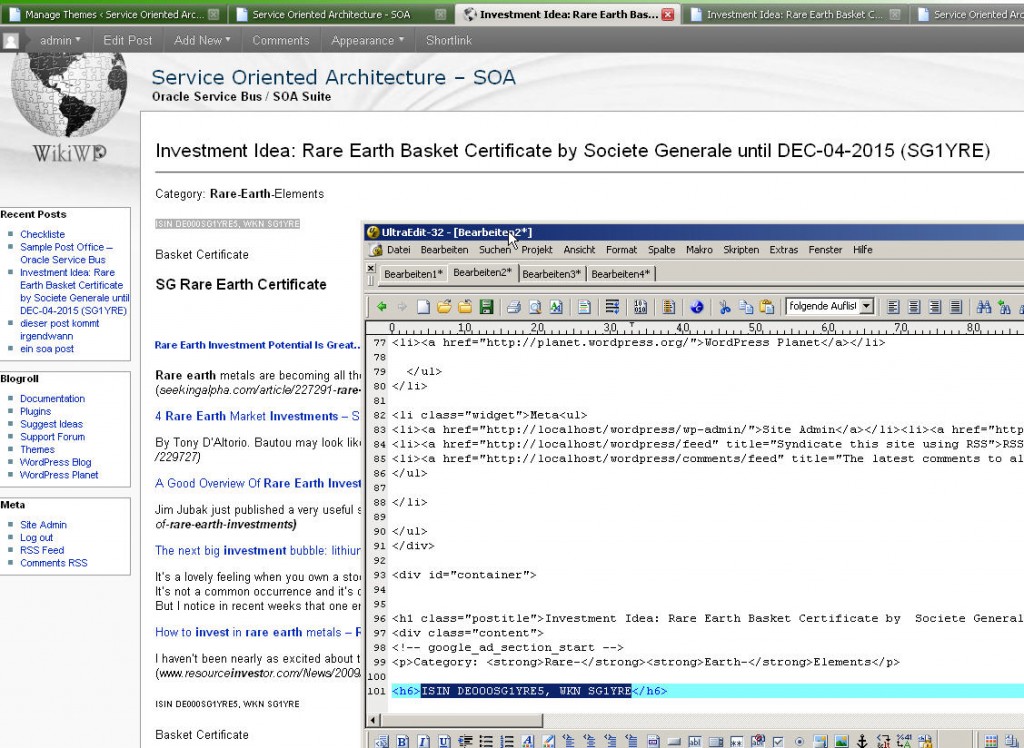
Task: Open the Ansicht menu in UltraEdit
Action: tap(579, 250)
